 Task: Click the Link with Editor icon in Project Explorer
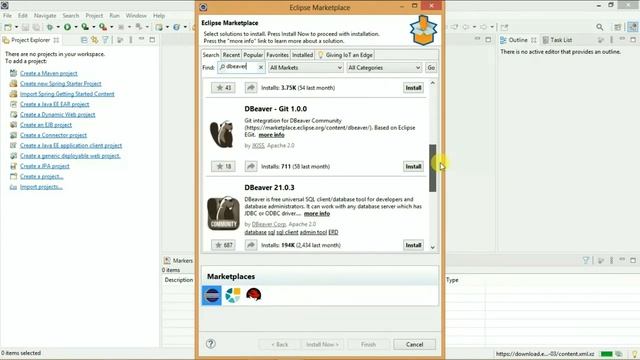(x=95, y=40)
